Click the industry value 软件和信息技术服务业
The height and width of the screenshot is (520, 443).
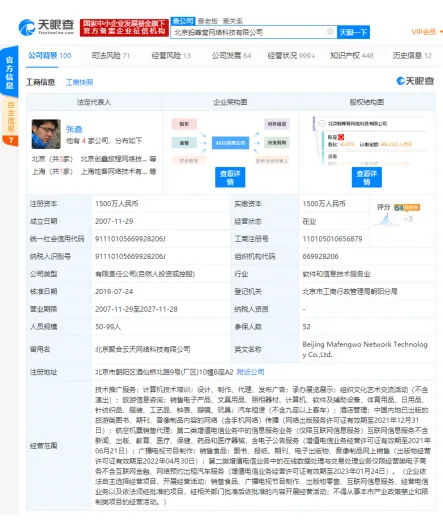pyautogui.click(x=336, y=274)
